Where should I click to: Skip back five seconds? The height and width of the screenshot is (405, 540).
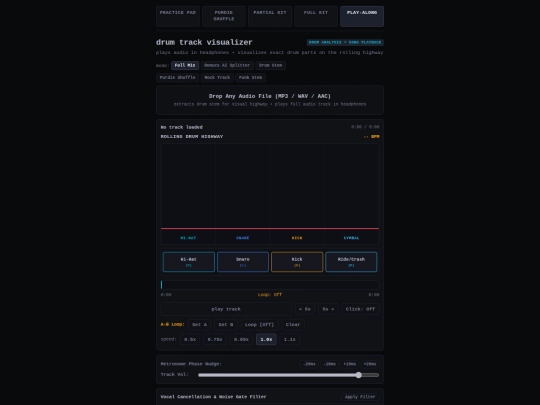305,309
